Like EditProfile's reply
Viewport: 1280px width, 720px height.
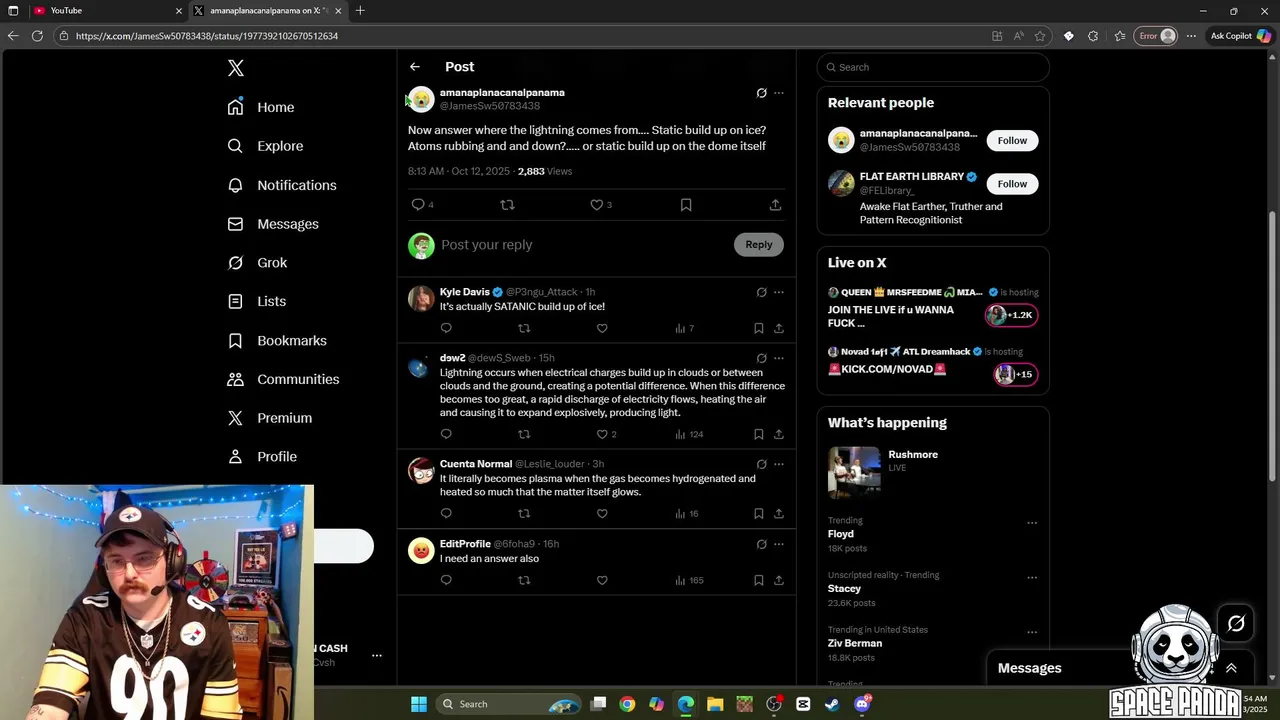(x=602, y=580)
